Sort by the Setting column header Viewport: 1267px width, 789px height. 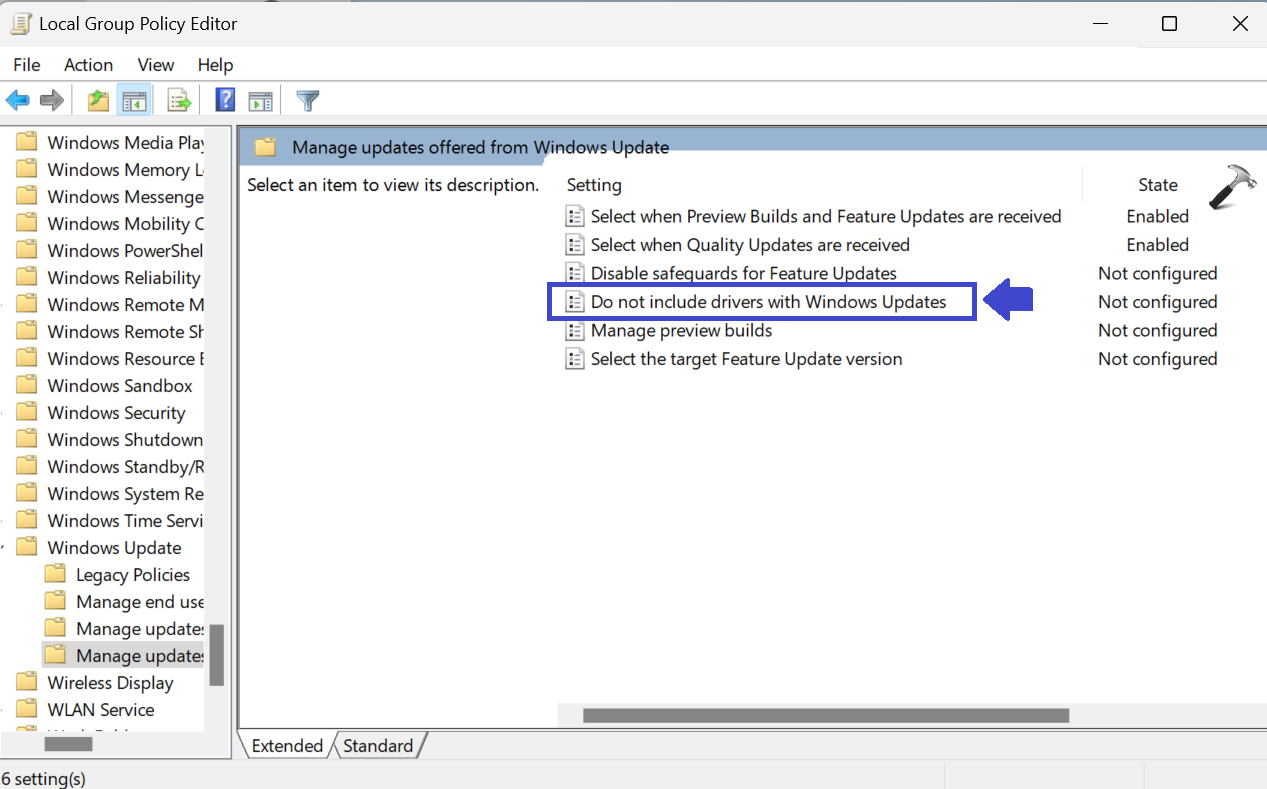point(594,185)
